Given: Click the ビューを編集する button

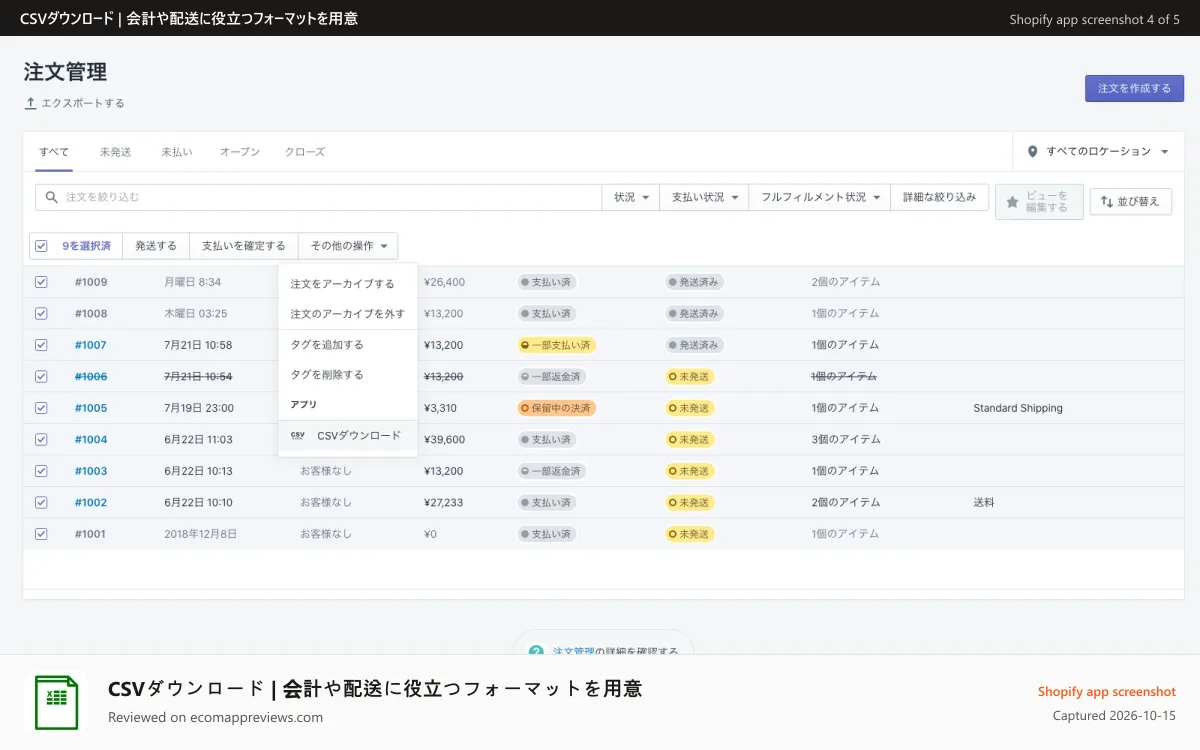Looking at the screenshot, I should click(x=1039, y=202).
